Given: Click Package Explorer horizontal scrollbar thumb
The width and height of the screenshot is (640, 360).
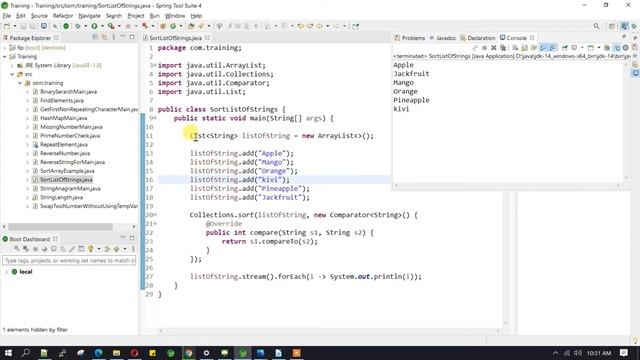Looking at the screenshot, I should [60, 227].
